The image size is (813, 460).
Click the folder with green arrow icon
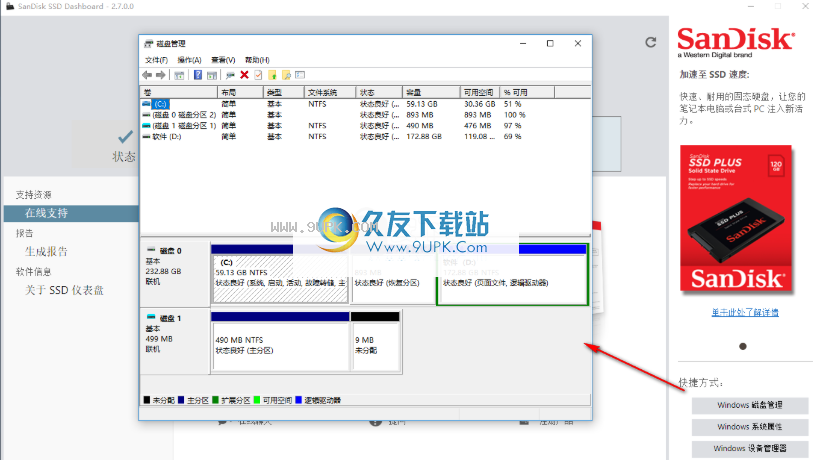272,75
